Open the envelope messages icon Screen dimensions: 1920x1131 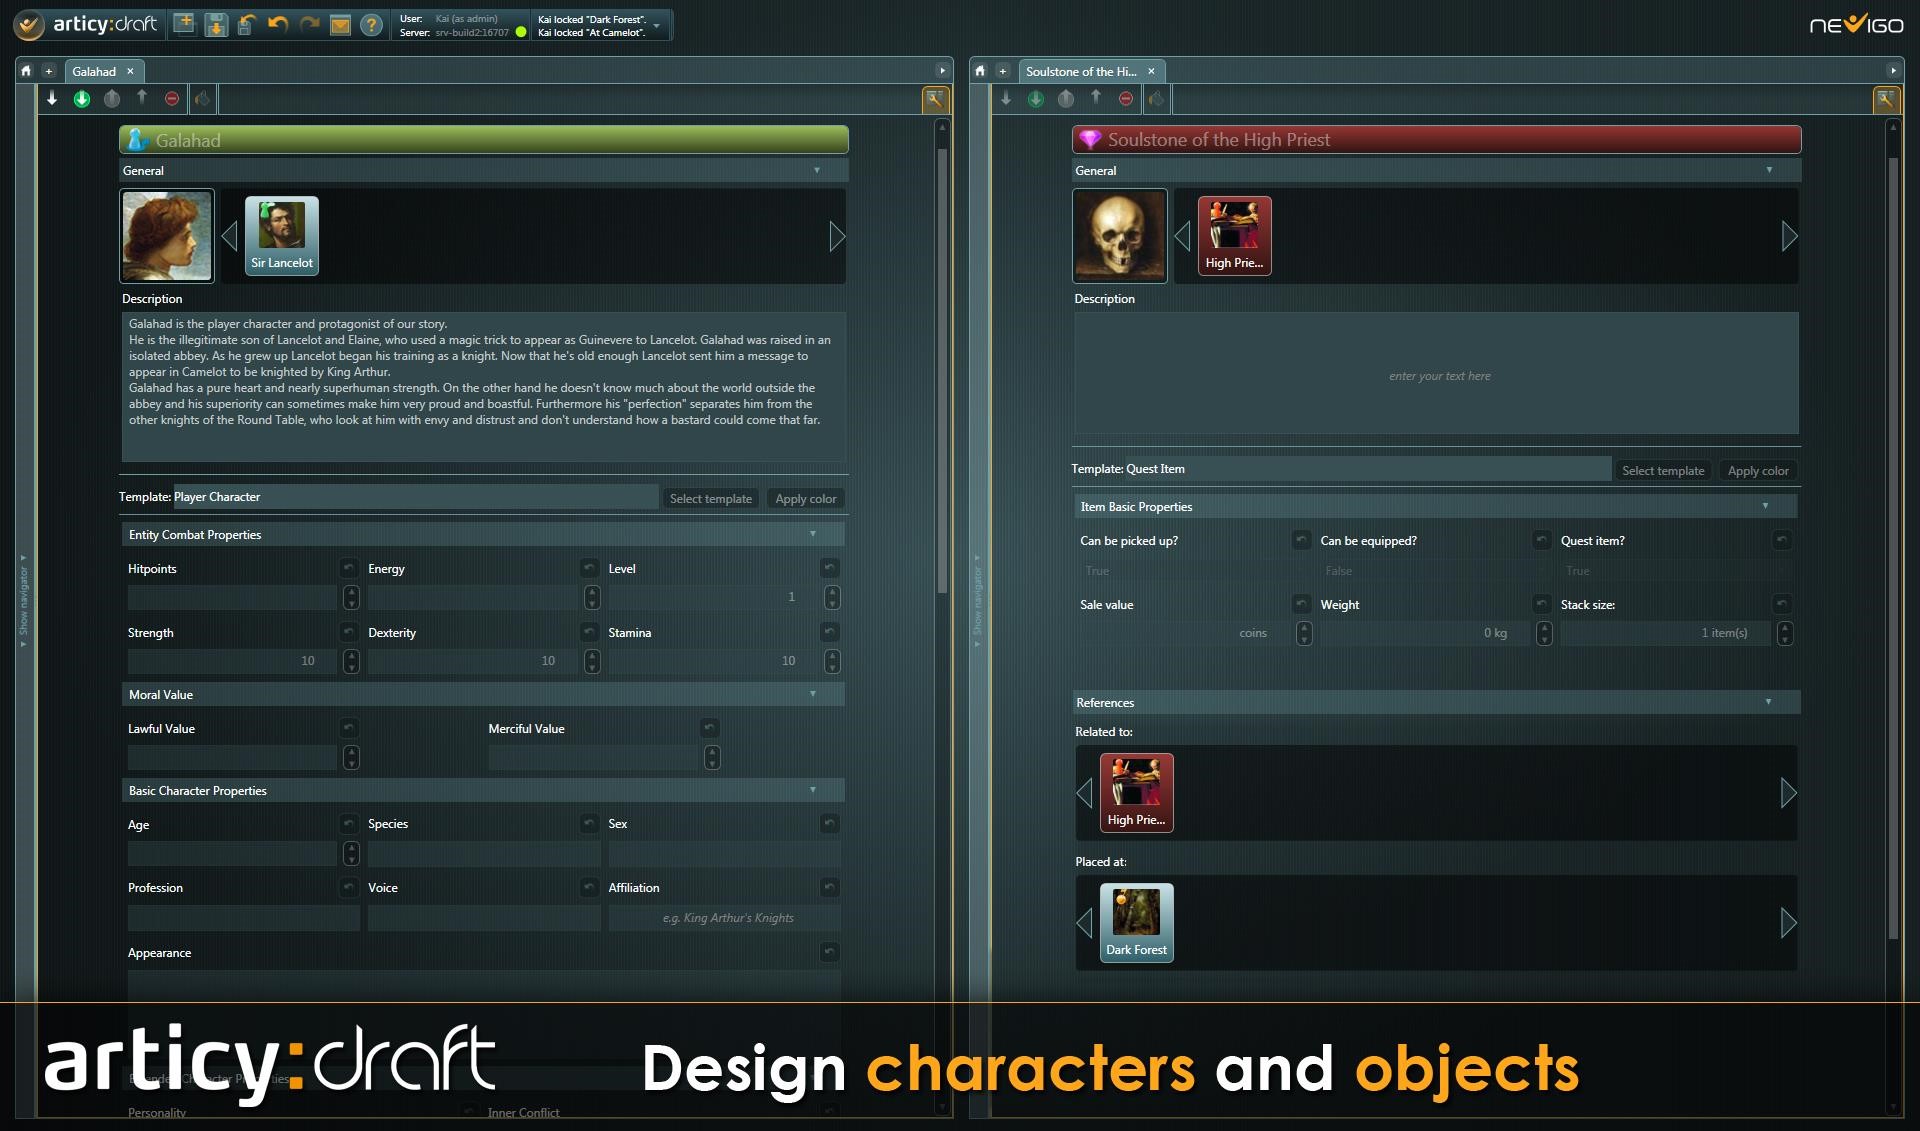pos(340,25)
